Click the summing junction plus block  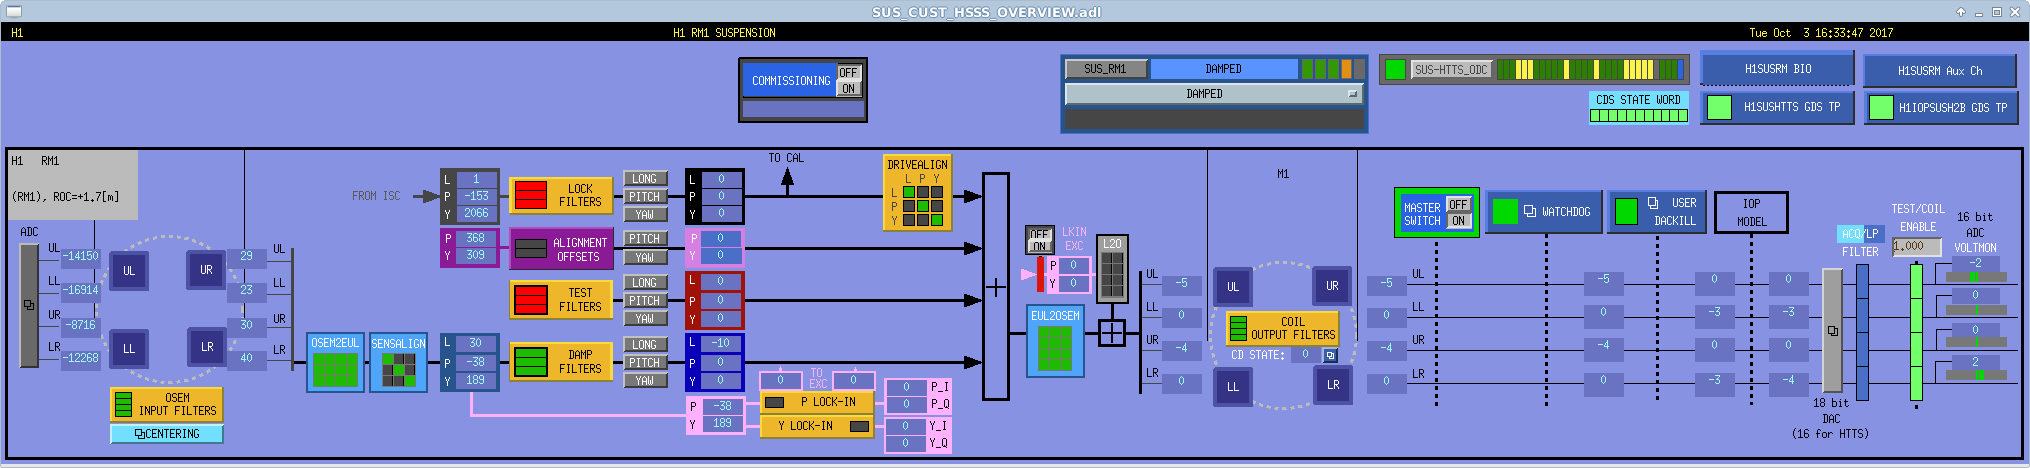tap(996, 287)
